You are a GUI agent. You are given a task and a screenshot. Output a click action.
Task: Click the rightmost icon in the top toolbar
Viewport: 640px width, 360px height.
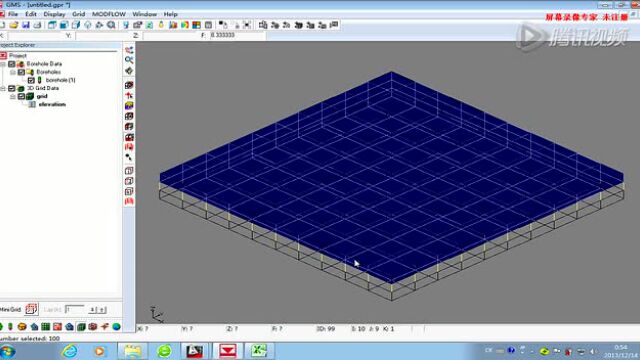point(334,25)
